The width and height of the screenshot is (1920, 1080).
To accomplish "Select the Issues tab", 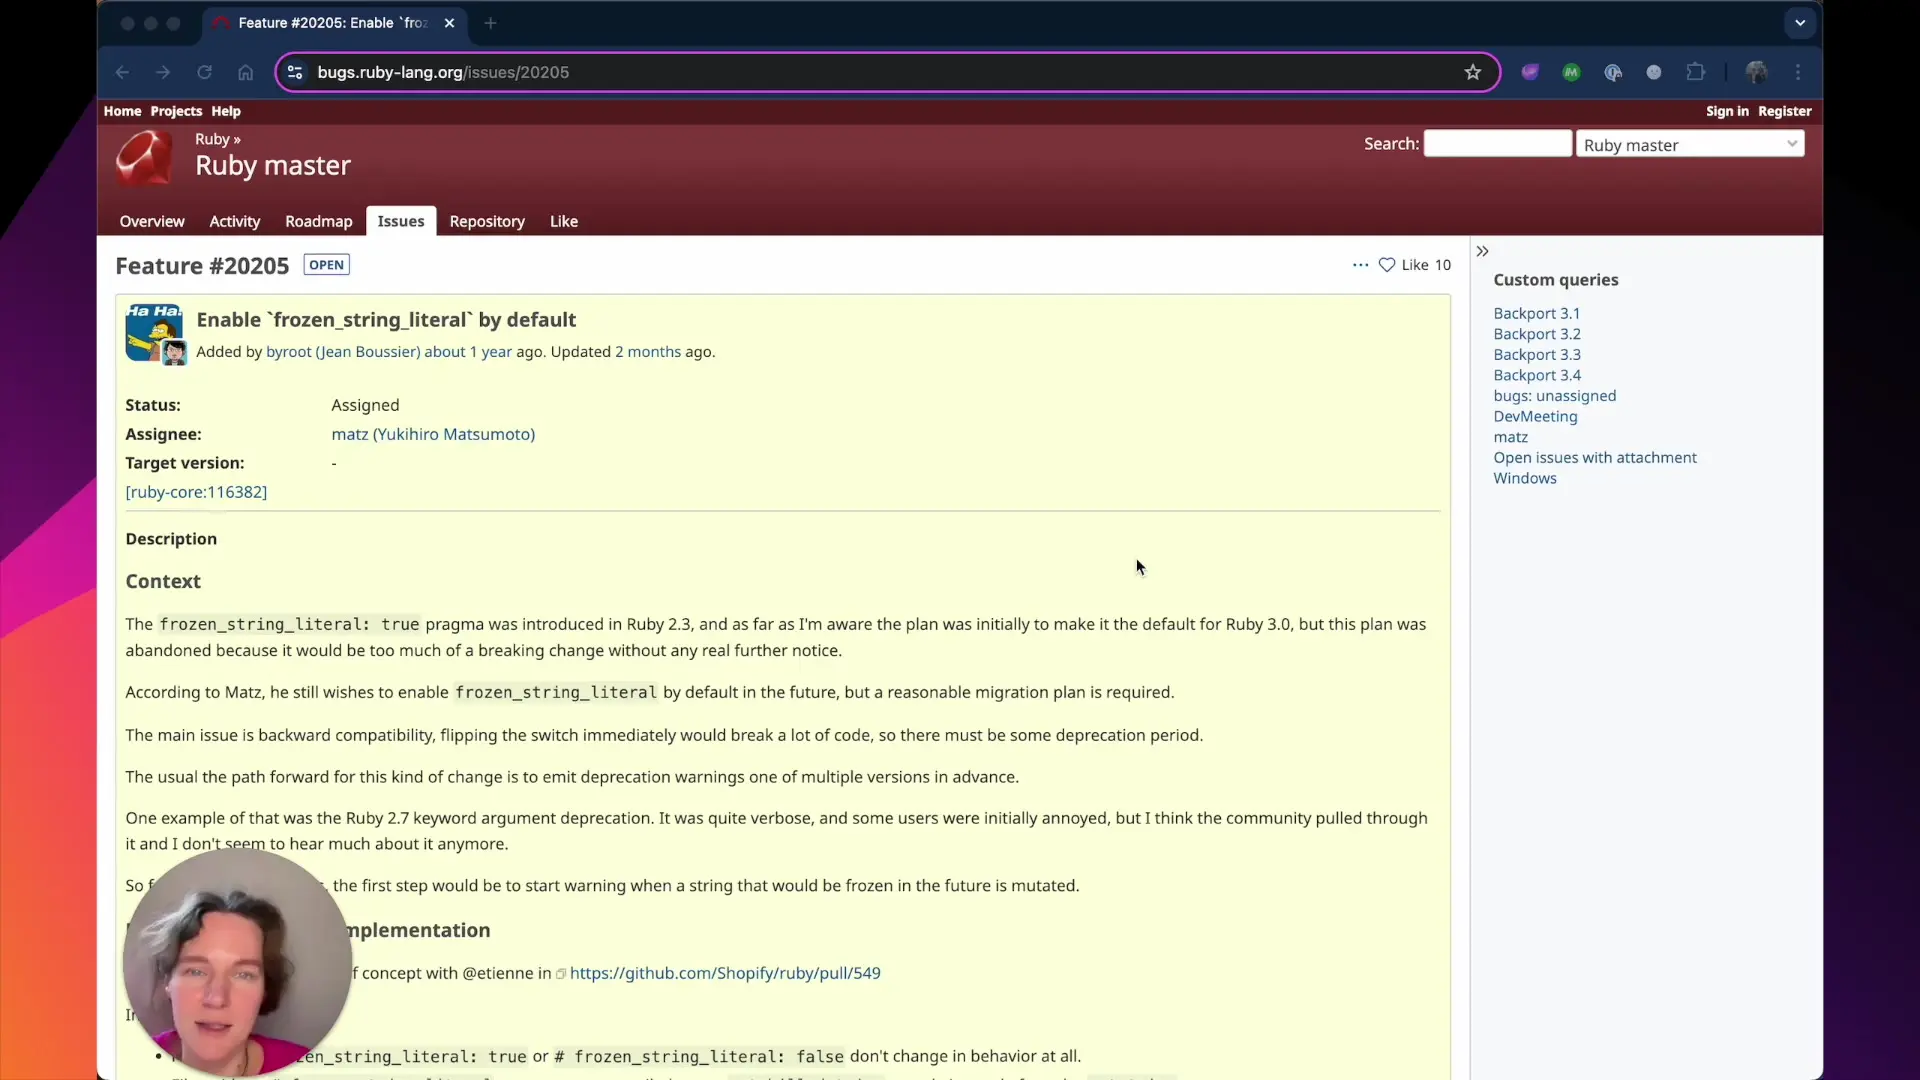I will tap(401, 221).
